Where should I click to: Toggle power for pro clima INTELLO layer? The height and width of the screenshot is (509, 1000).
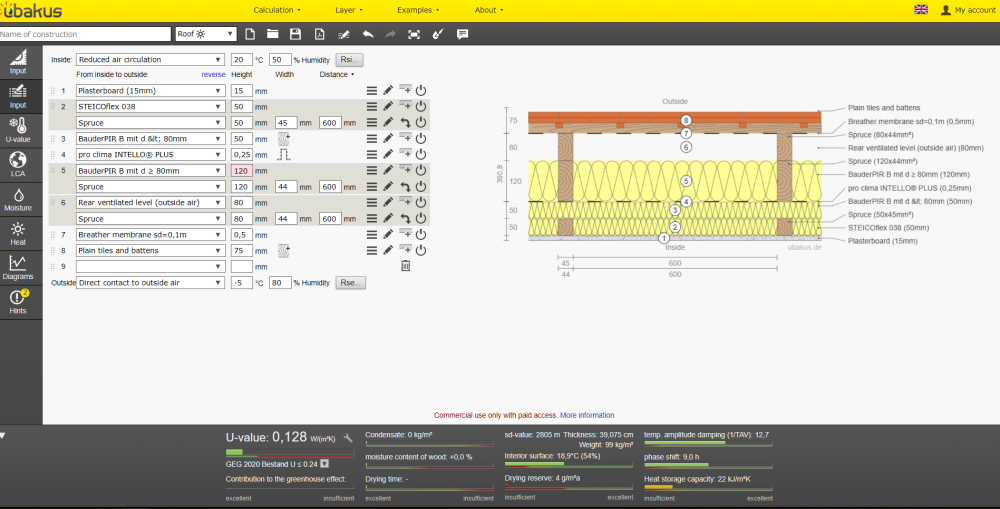click(x=421, y=154)
